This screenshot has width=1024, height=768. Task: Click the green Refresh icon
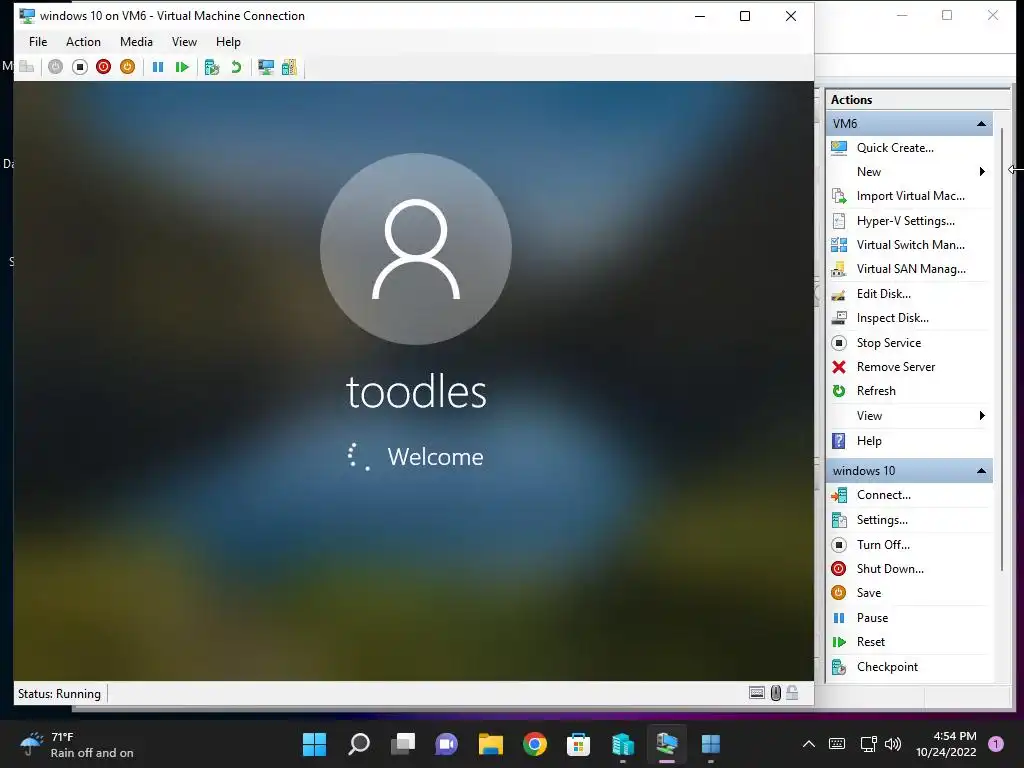(x=839, y=391)
